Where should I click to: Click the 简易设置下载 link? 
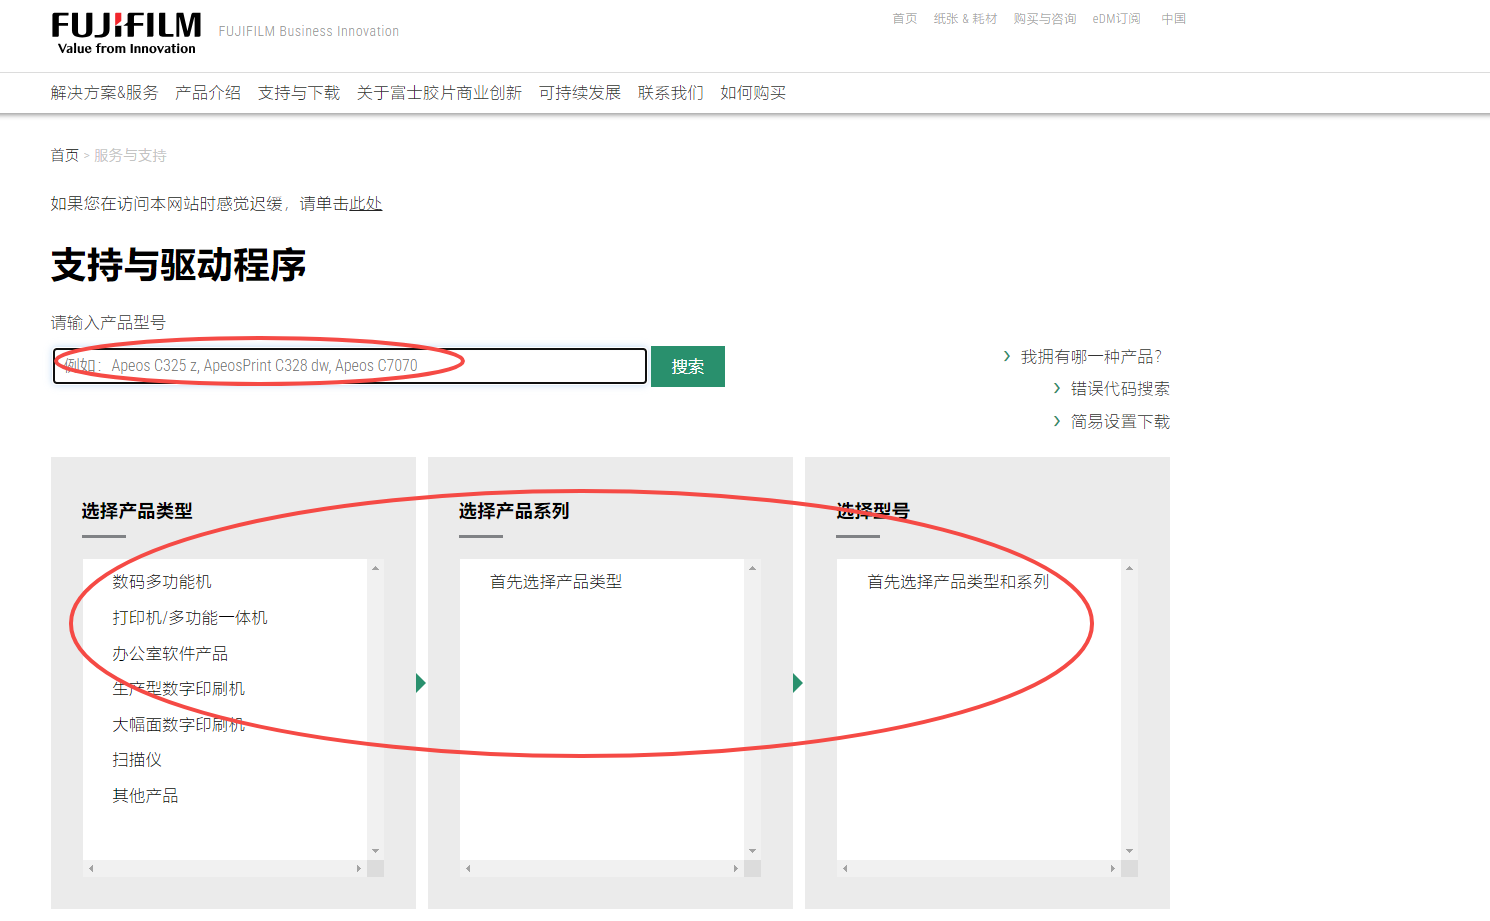click(x=1119, y=422)
